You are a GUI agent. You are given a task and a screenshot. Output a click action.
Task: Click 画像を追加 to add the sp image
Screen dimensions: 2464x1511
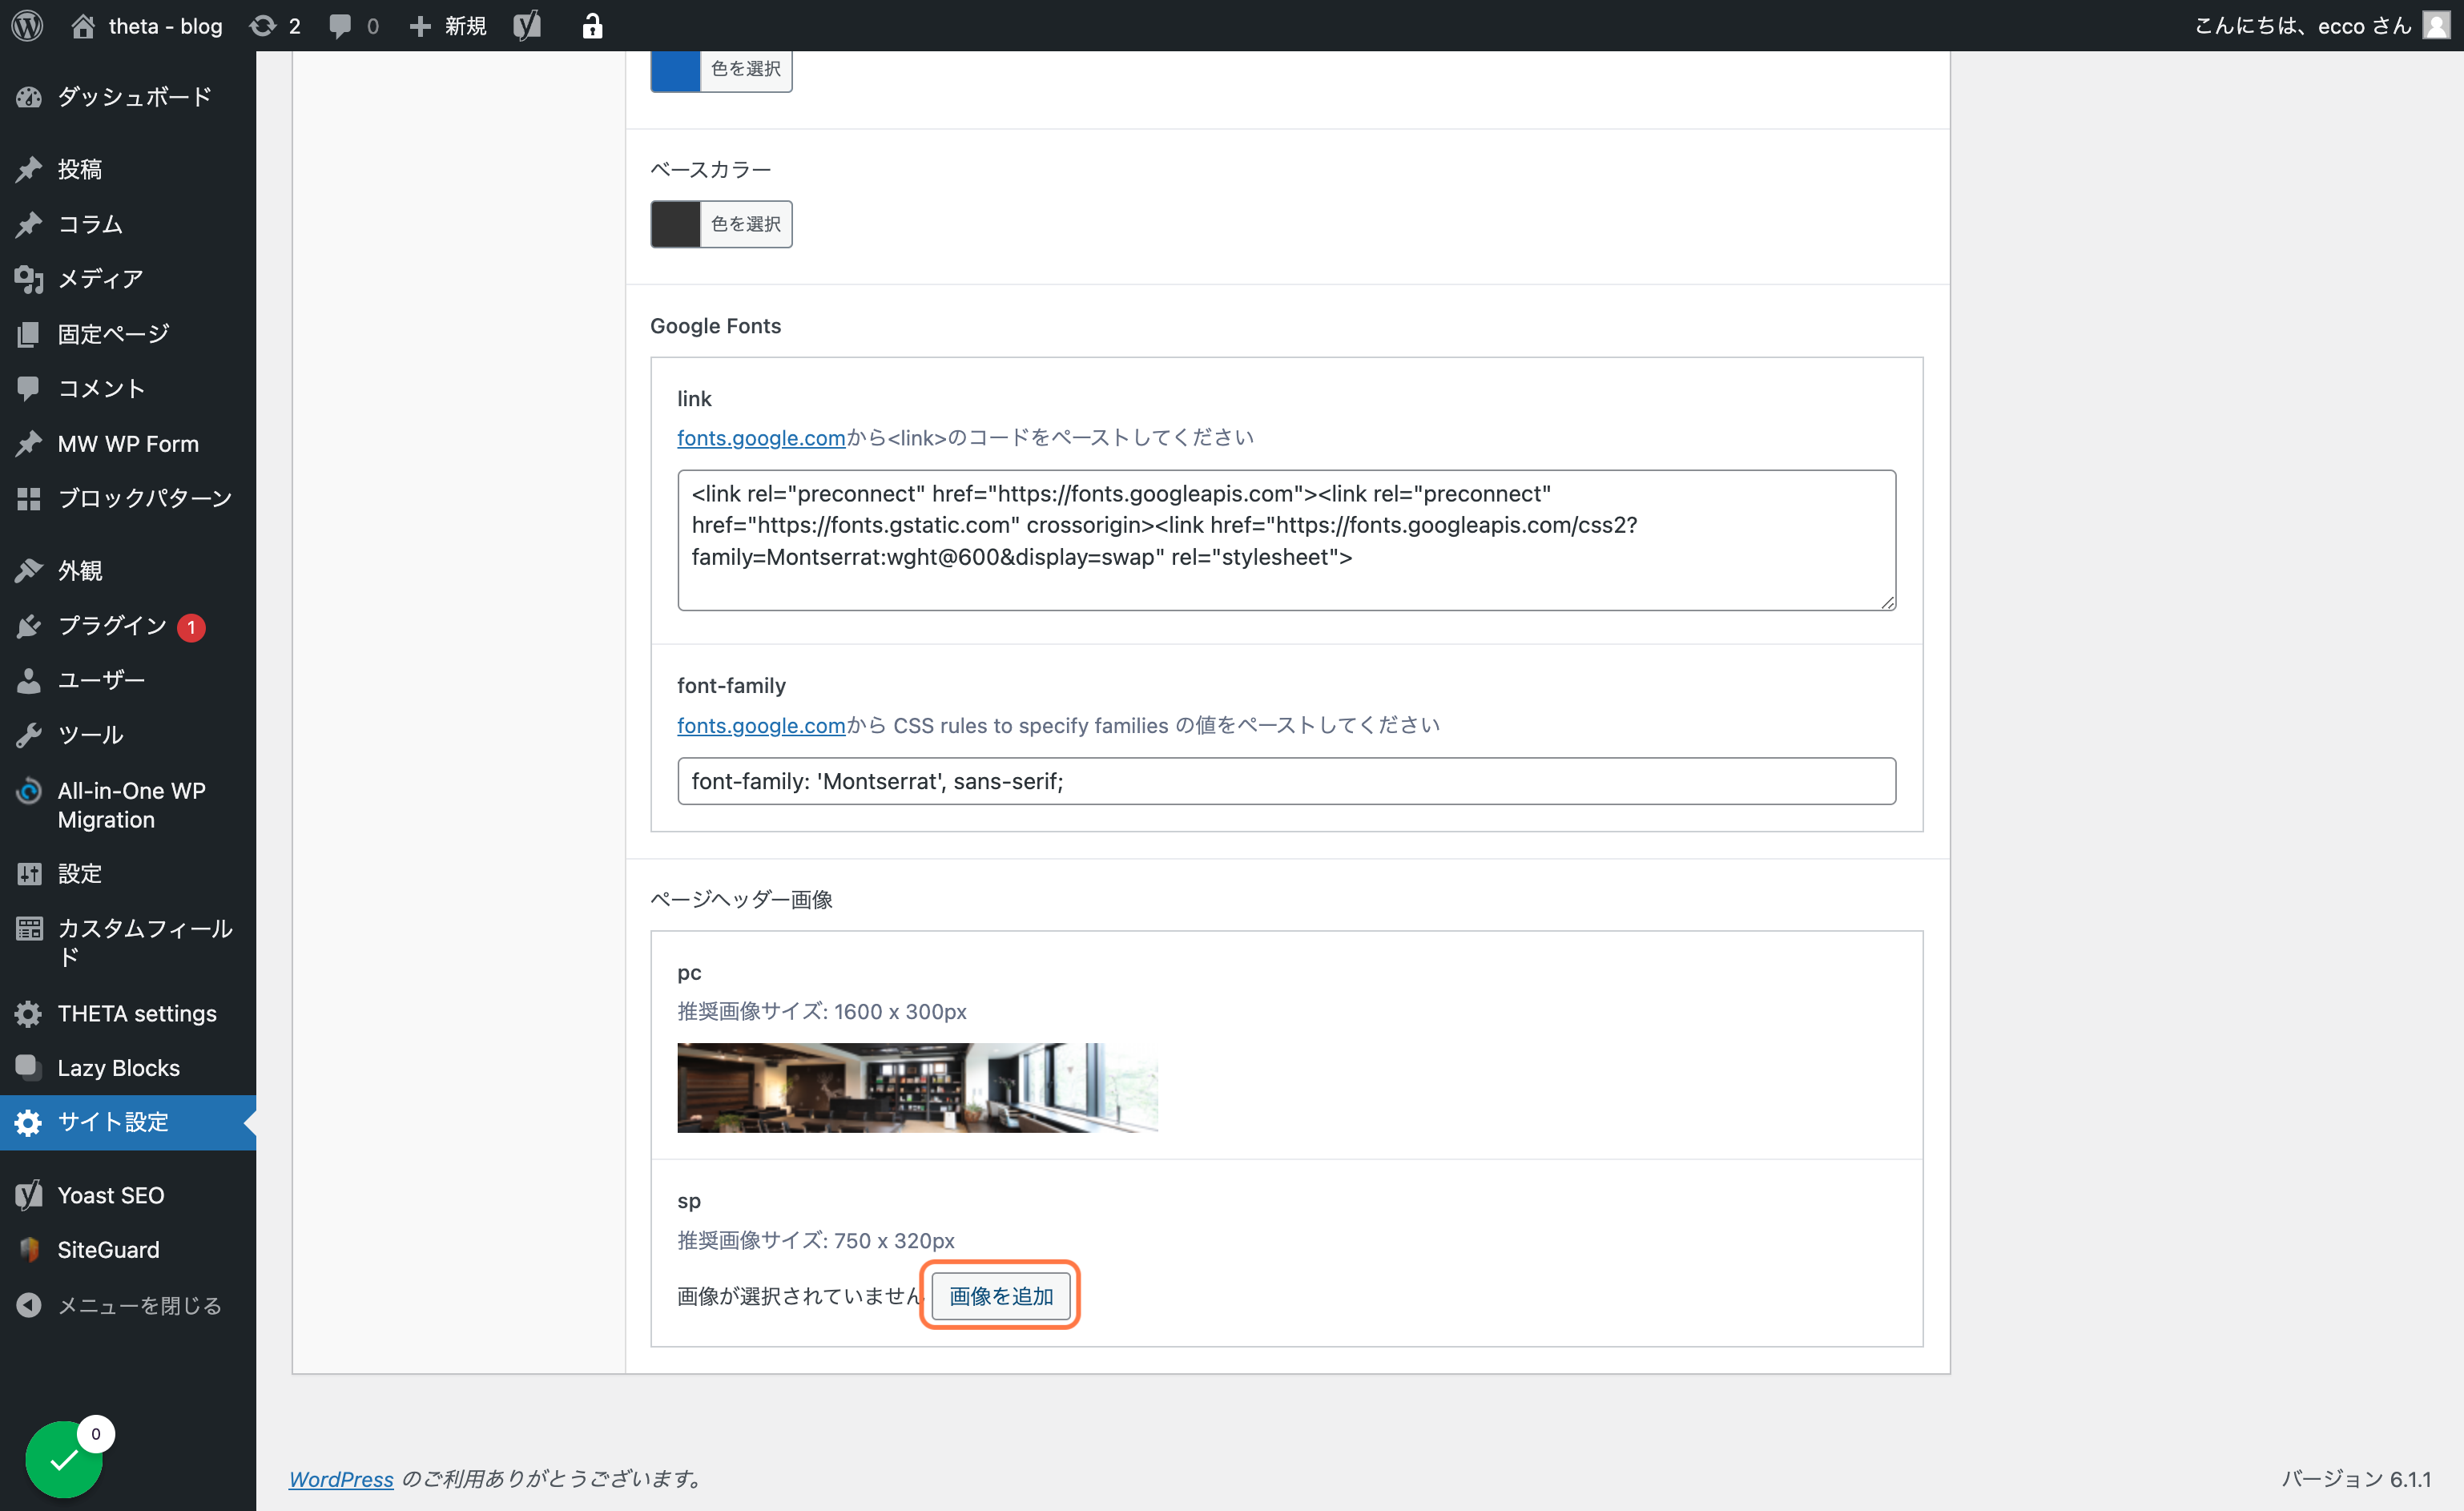(x=1000, y=1295)
